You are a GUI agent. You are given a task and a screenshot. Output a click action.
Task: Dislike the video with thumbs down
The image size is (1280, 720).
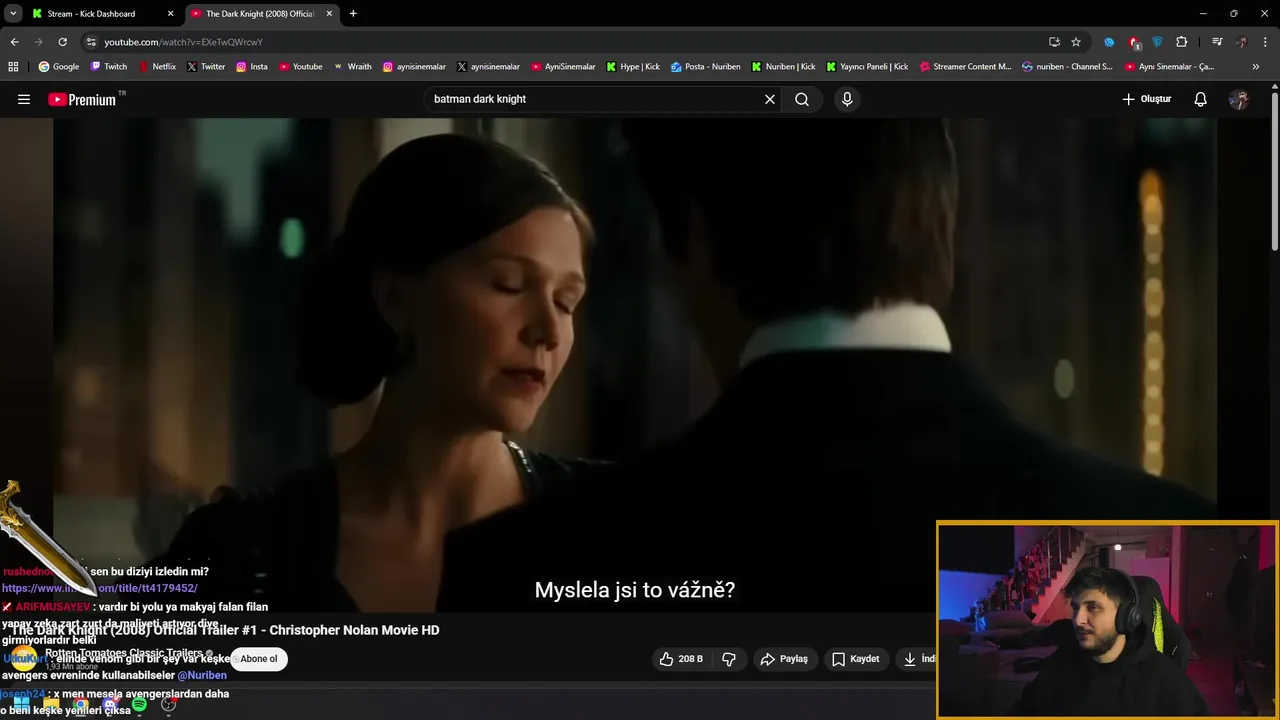729,659
